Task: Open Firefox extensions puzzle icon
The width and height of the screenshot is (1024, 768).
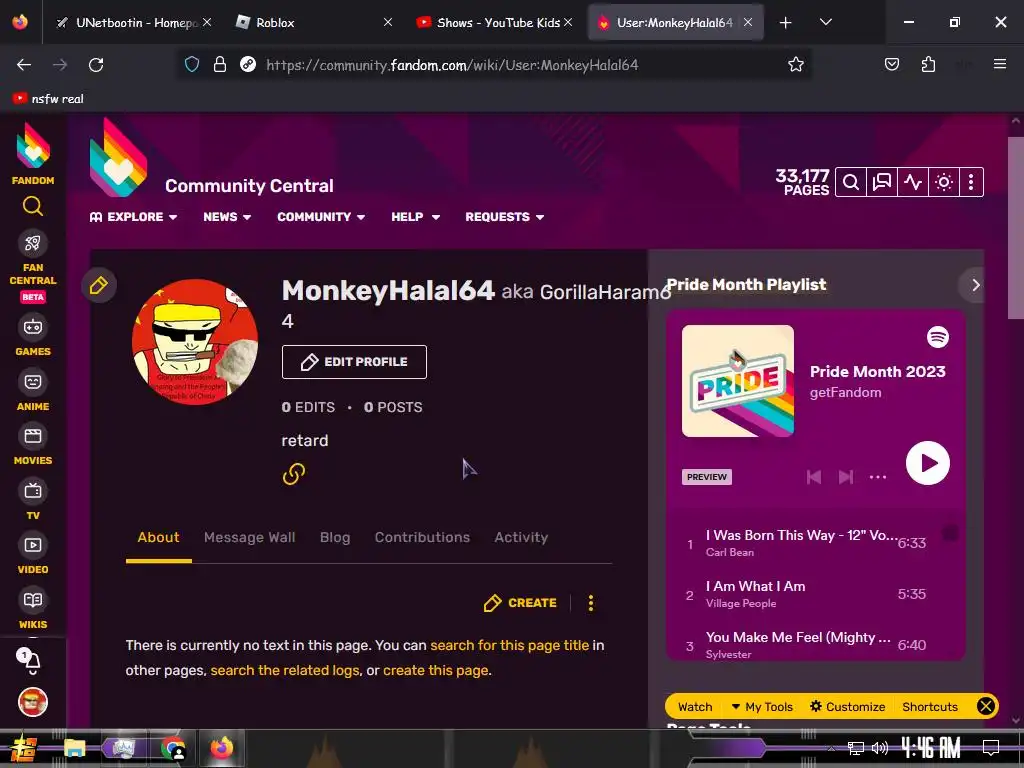Action: (928, 64)
